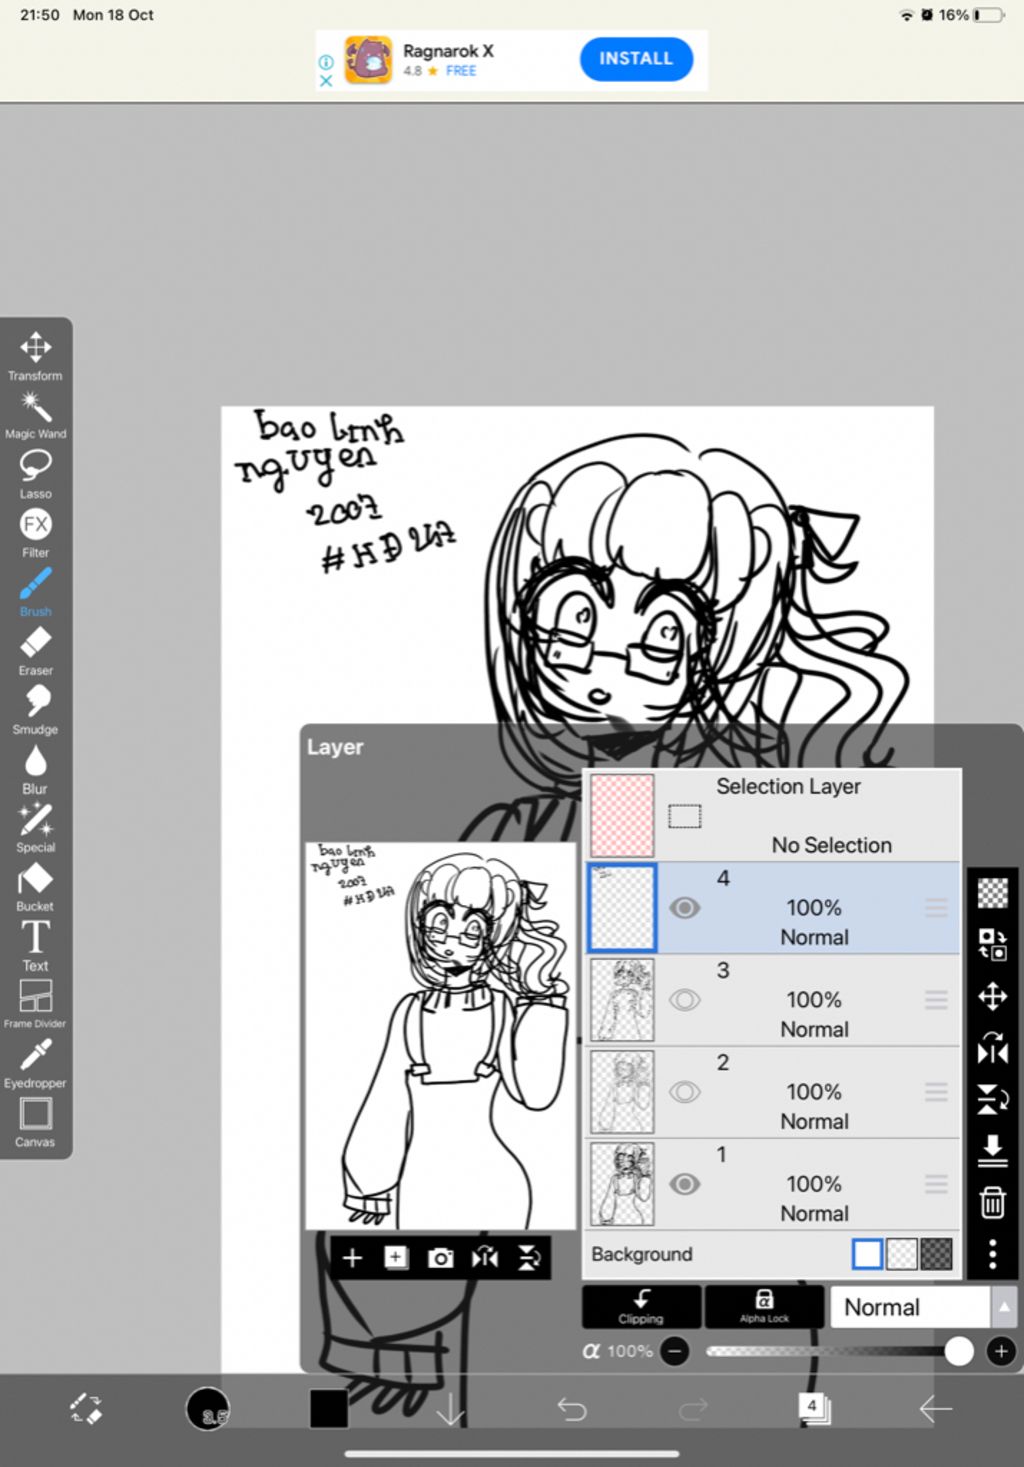Close the ad with the X icon
This screenshot has height=1467, width=1024.
click(x=325, y=80)
